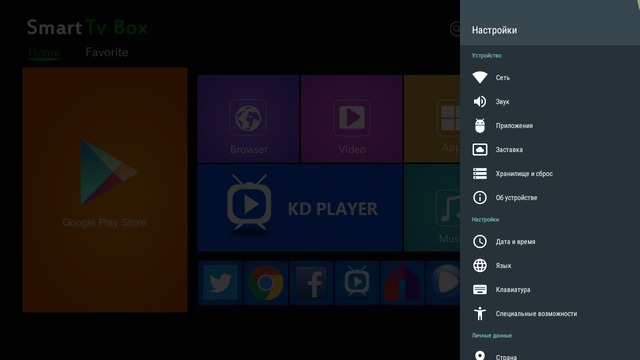The width and height of the screenshot is (640, 360).
Task: Launch the Twitter app icon
Action: coord(220,283)
